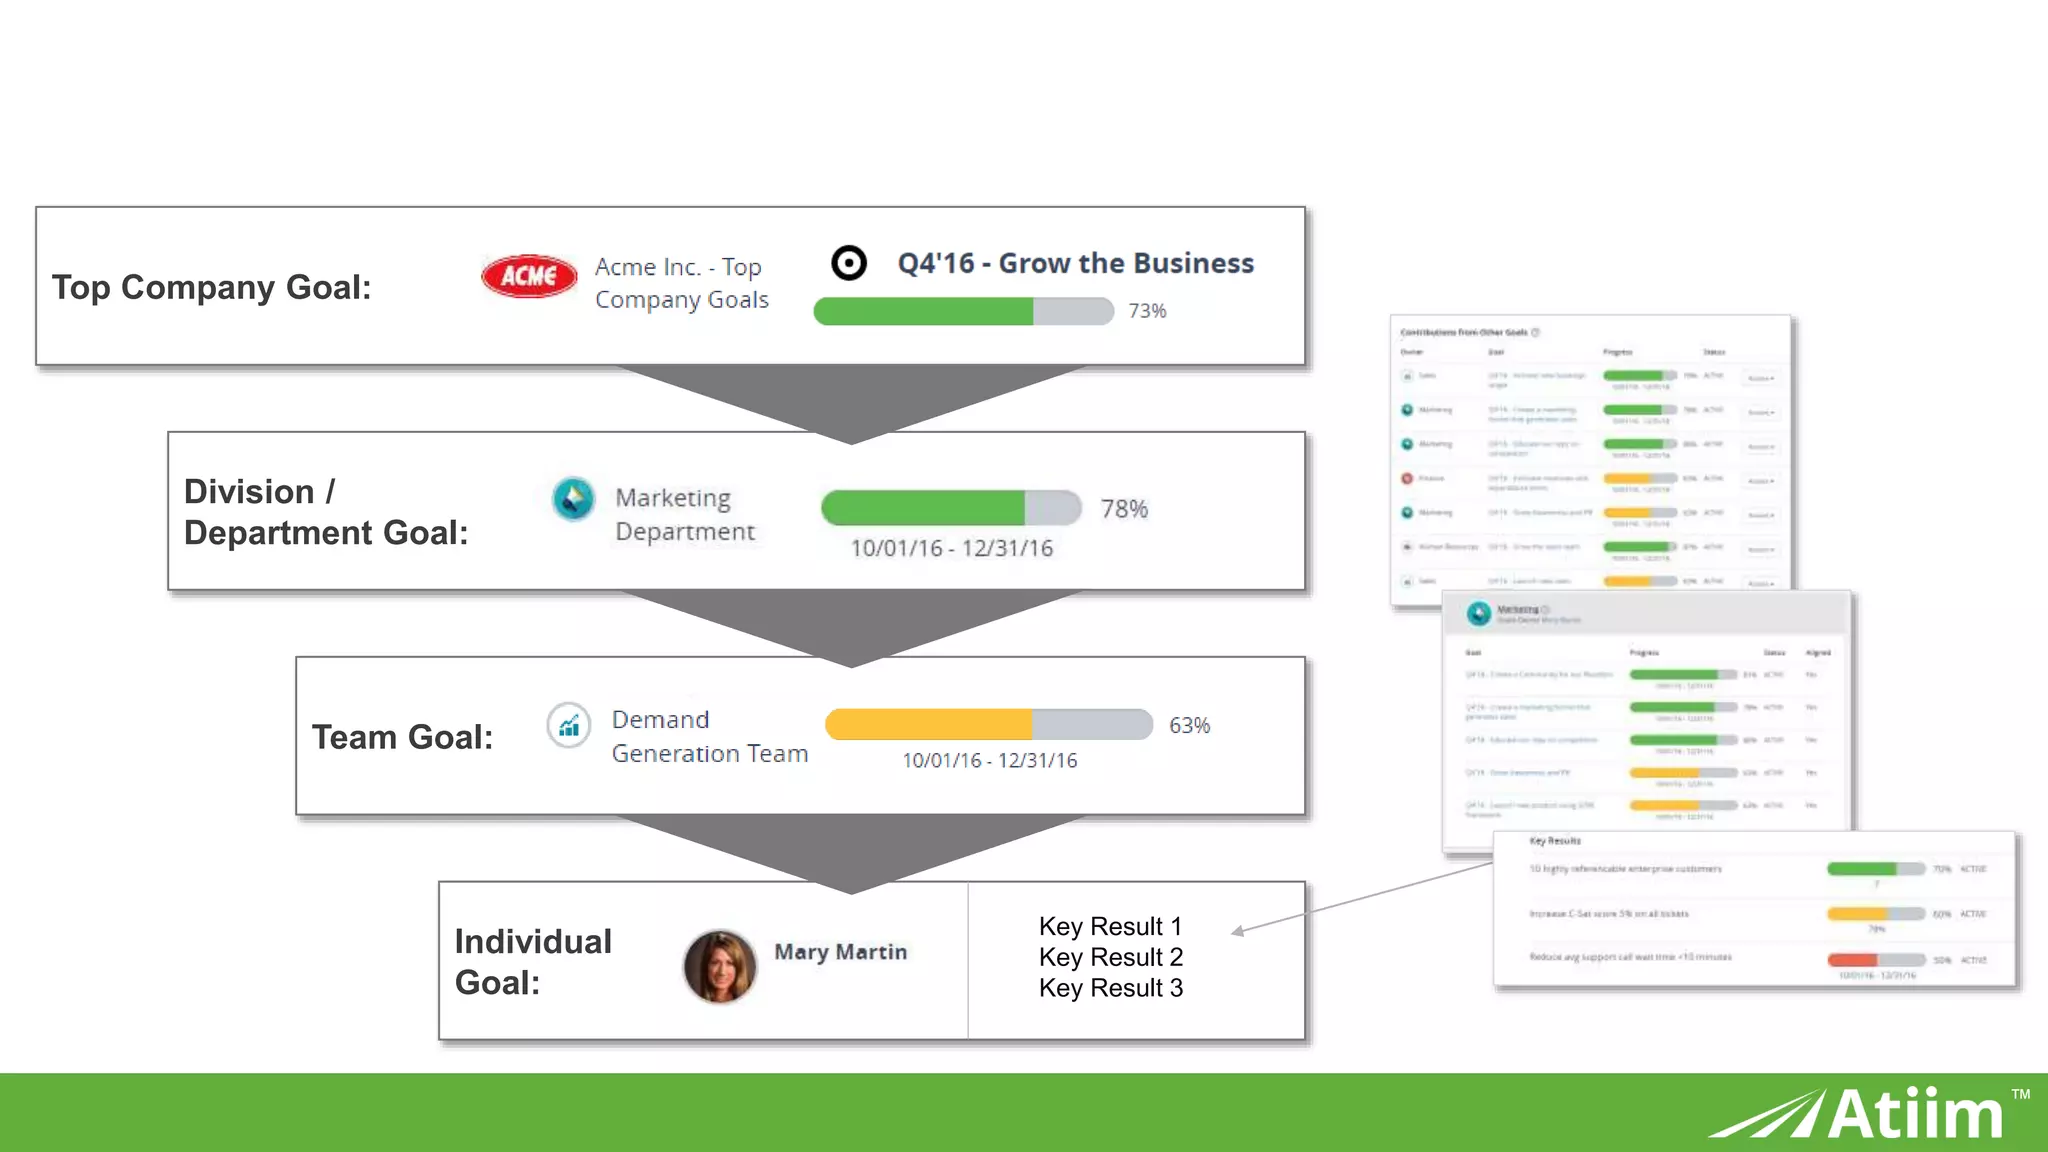
Task: Click the Demand Generation date range 10/01/16 - 12/31/16
Action: 990,760
